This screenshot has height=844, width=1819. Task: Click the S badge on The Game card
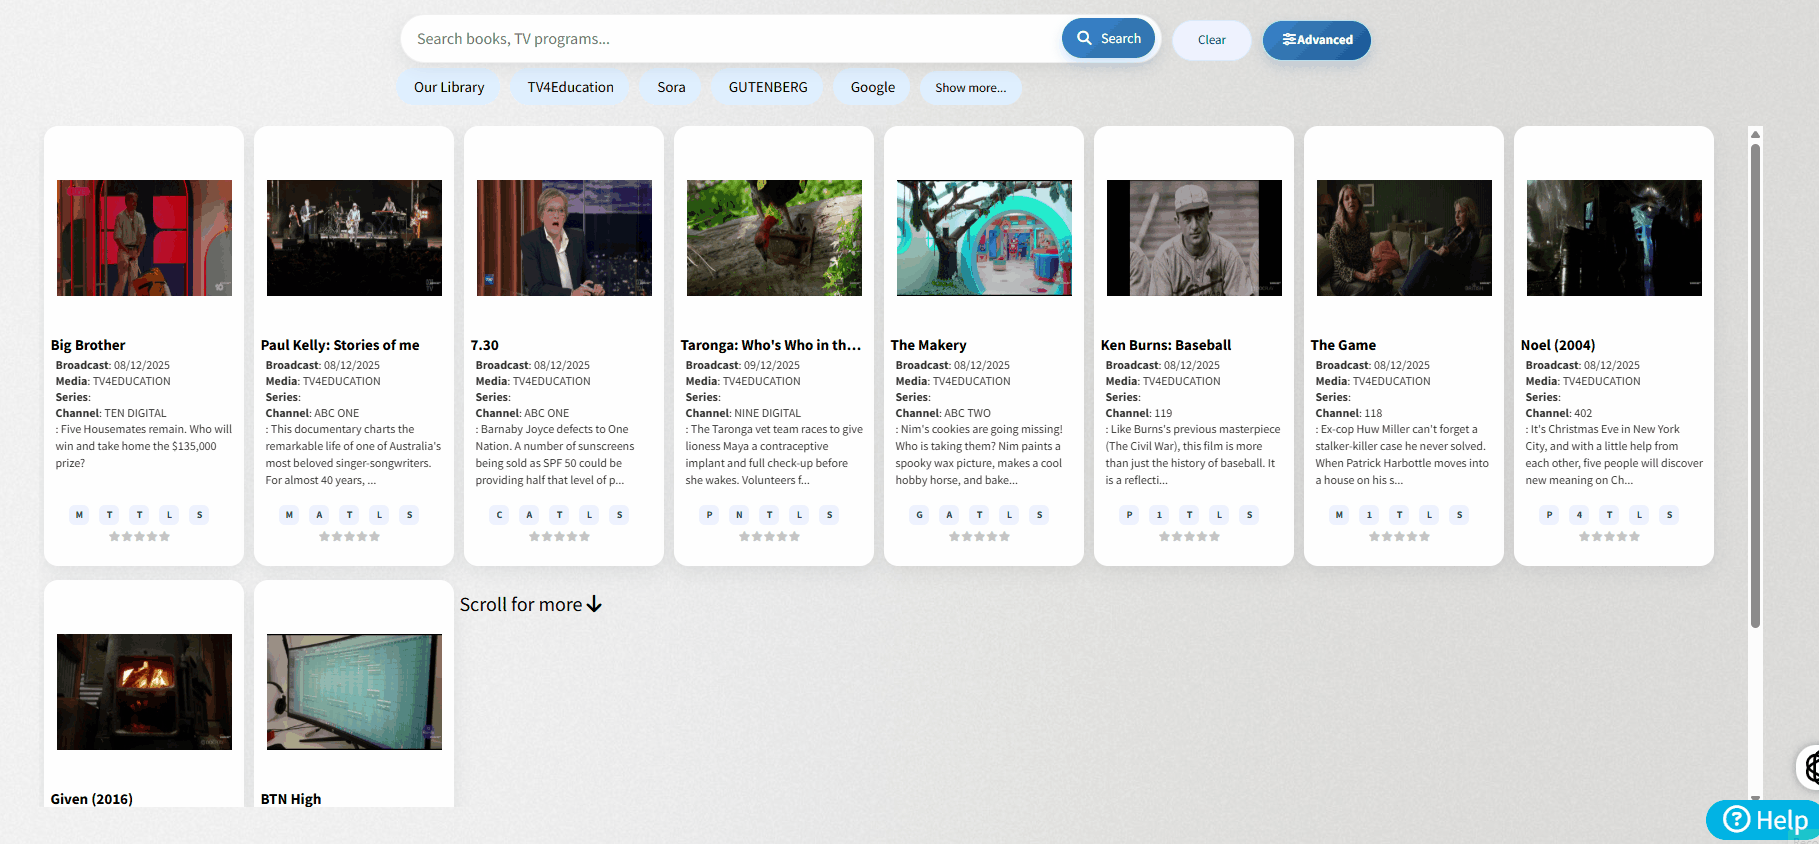coord(1459,515)
